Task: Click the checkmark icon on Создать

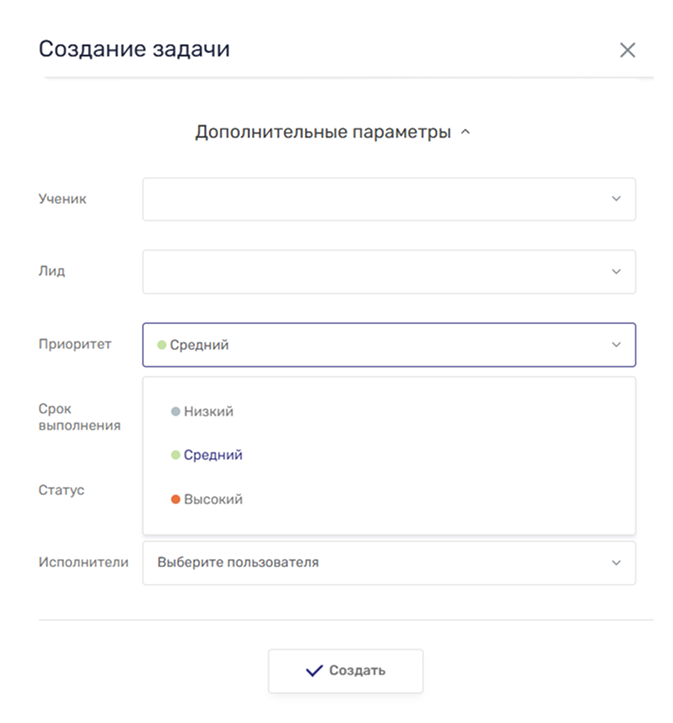Action: click(x=314, y=671)
